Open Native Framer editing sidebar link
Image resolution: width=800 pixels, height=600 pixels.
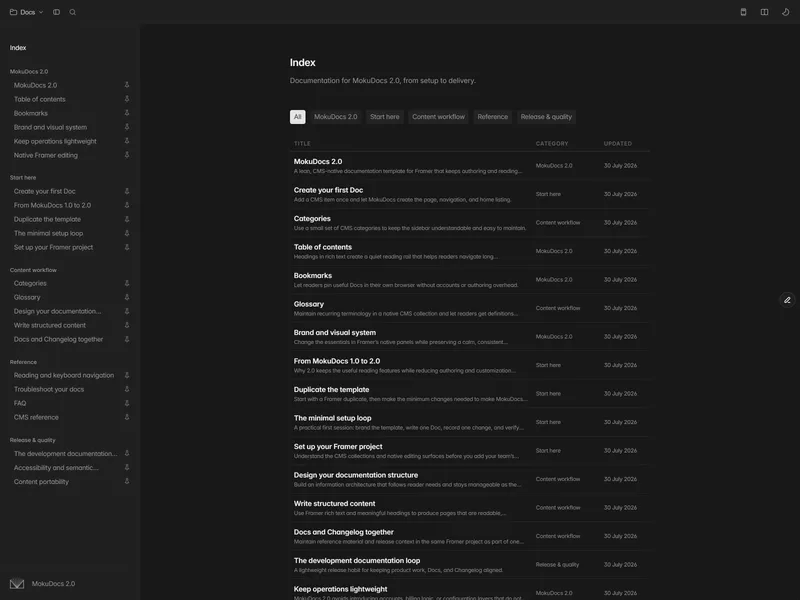(46, 155)
